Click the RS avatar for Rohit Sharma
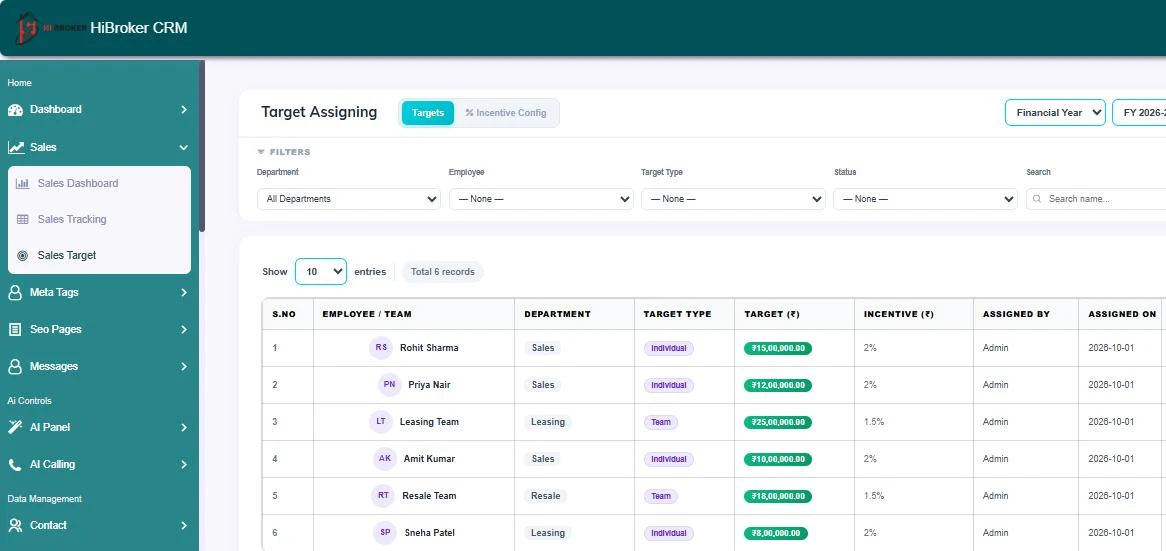 (381, 347)
